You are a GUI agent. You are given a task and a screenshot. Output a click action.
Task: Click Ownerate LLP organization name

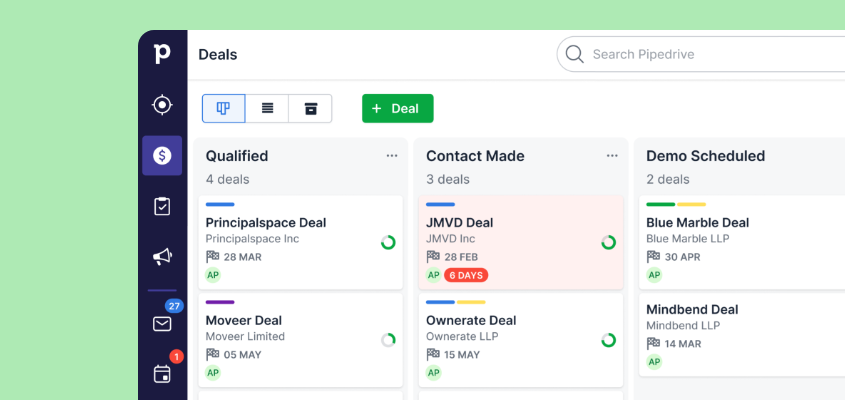point(462,336)
